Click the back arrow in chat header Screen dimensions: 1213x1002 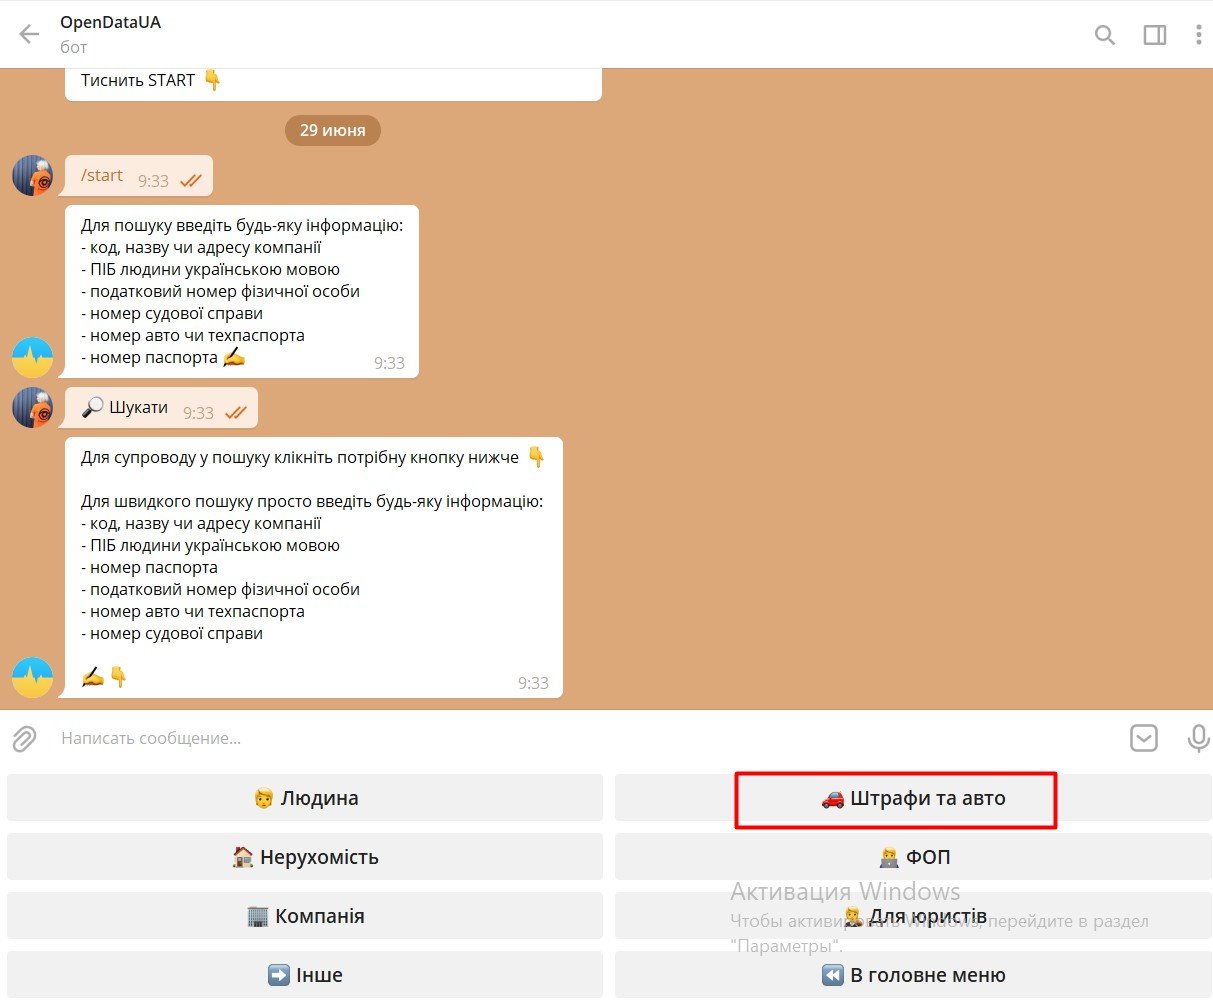29,34
